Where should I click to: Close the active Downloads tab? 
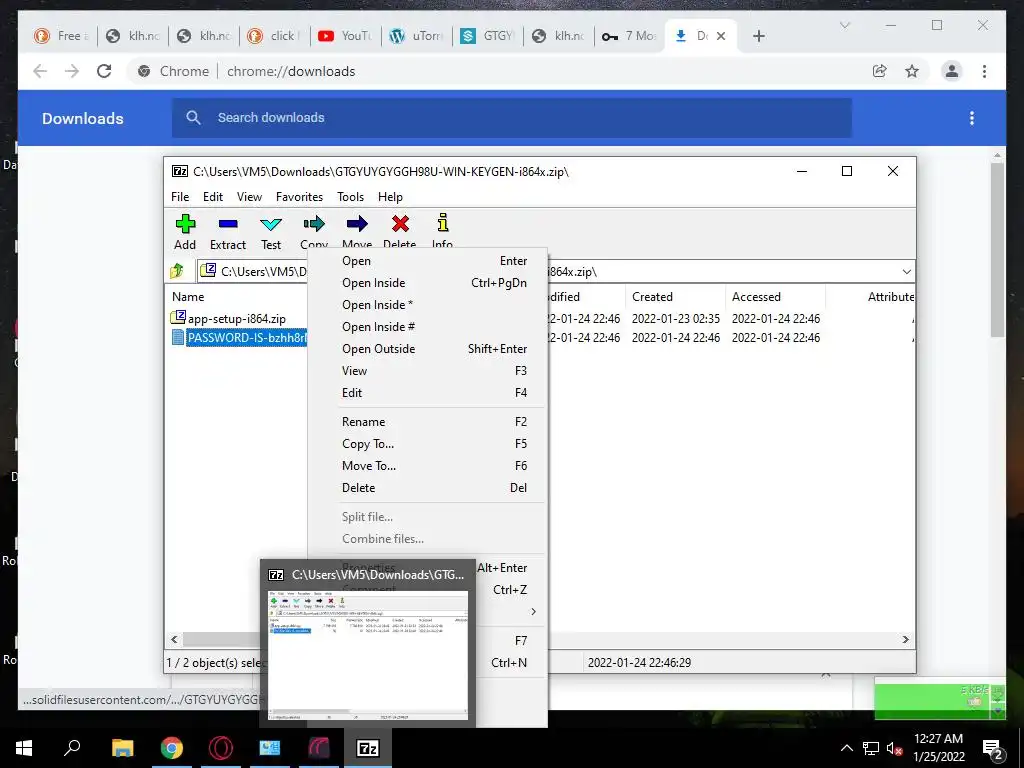coord(721,36)
